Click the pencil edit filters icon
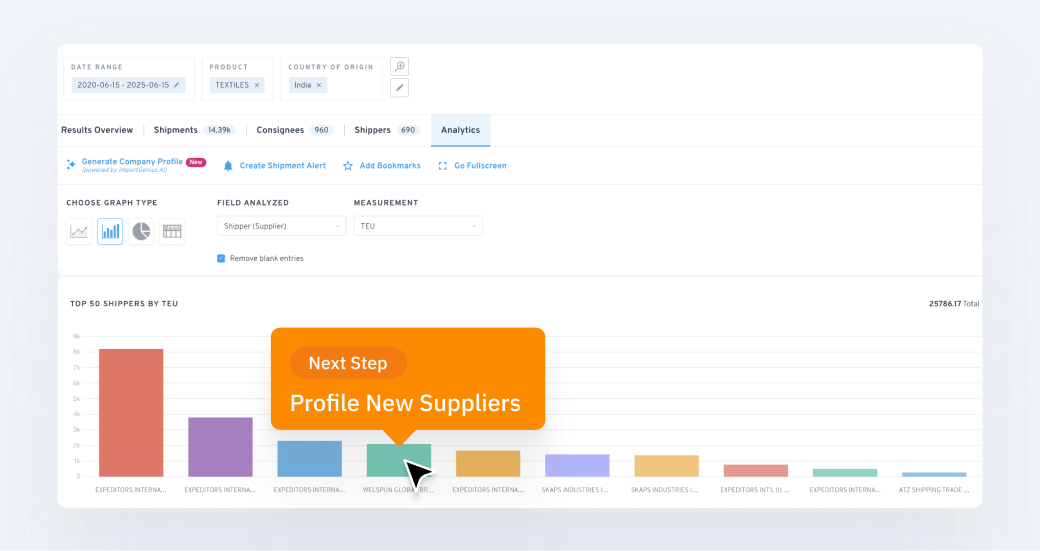Image resolution: width=1040 pixels, height=551 pixels. pyautogui.click(x=399, y=88)
